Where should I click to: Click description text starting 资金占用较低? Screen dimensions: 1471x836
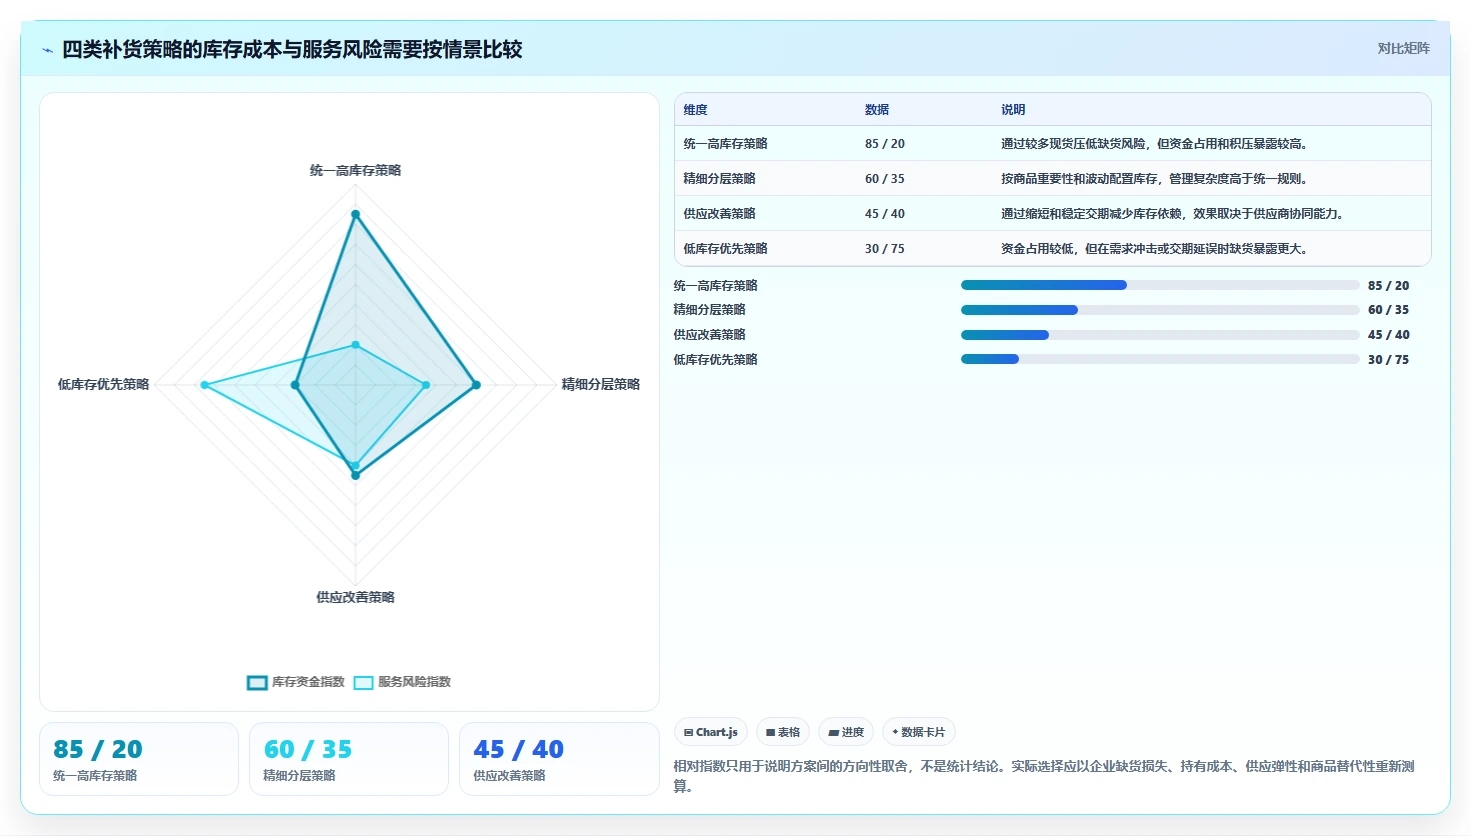point(1155,249)
